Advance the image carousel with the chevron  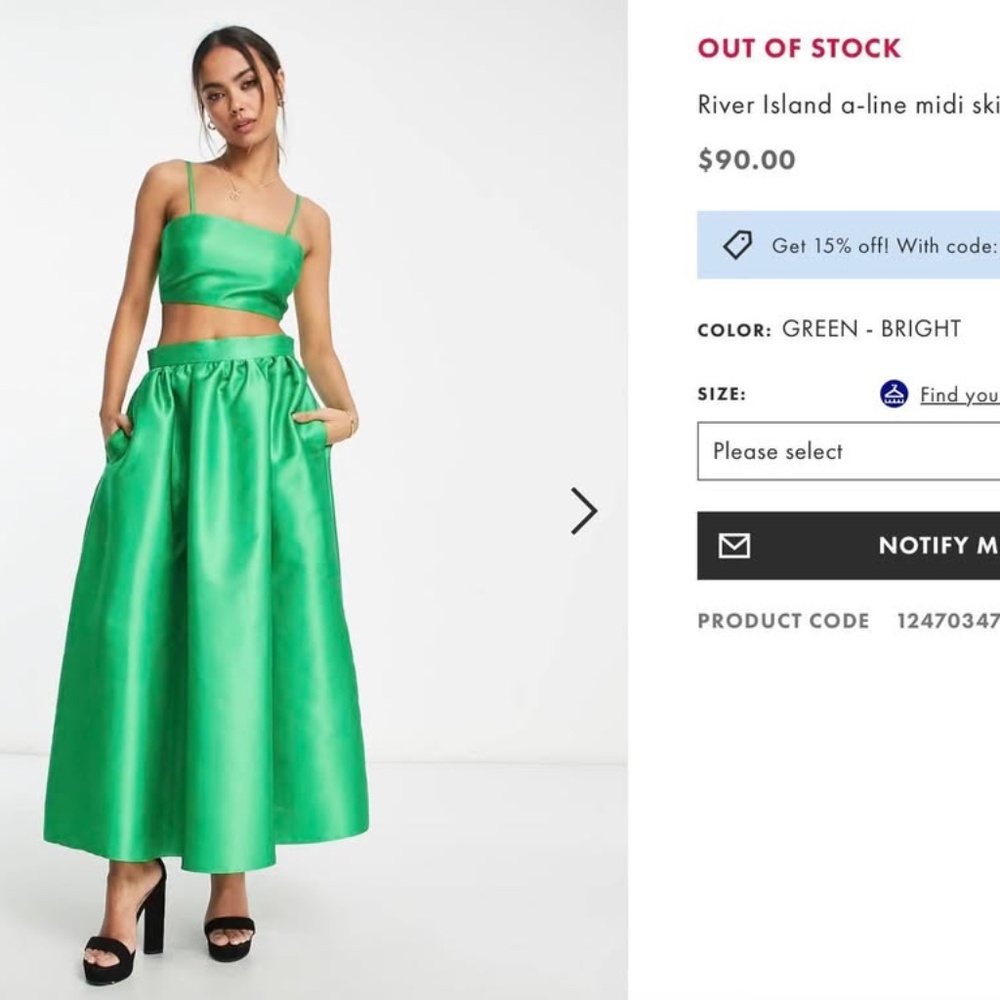pos(583,510)
